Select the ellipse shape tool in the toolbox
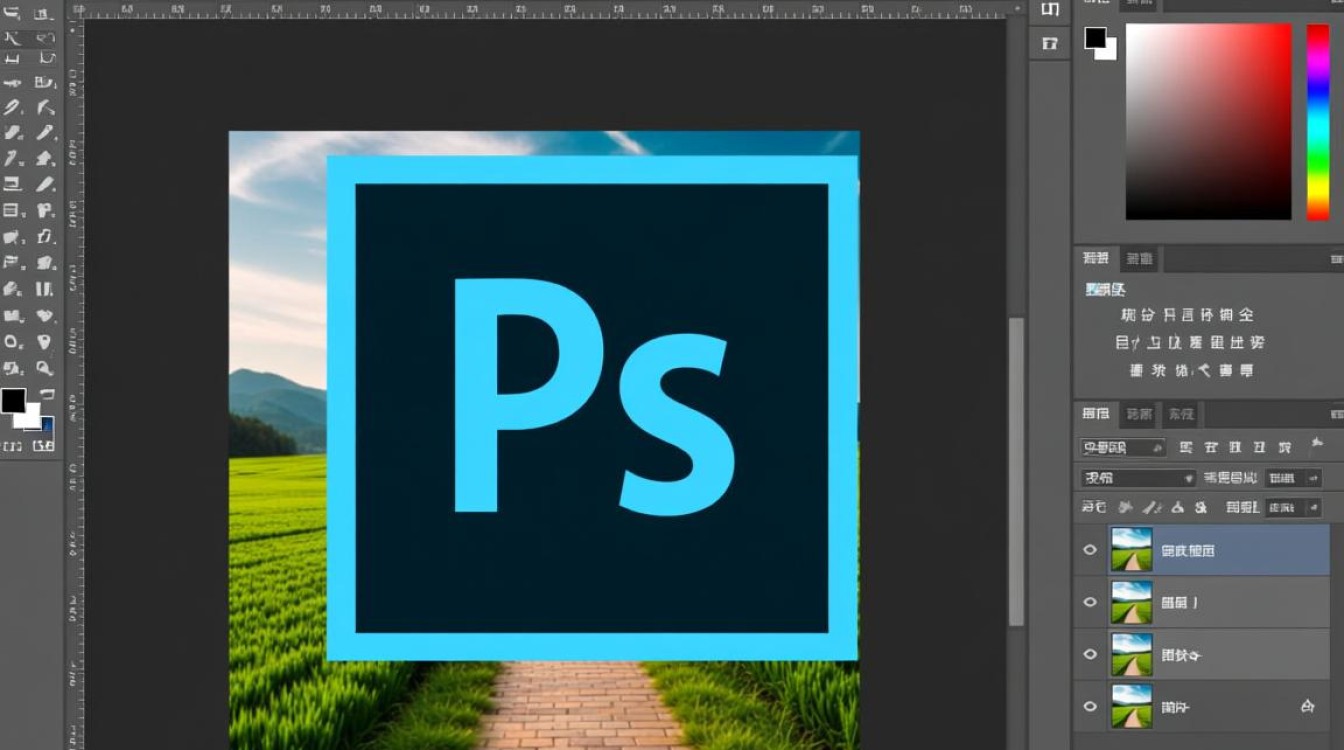The height and width of the screenshot is (750, 1344). click(x=13, y=341)
